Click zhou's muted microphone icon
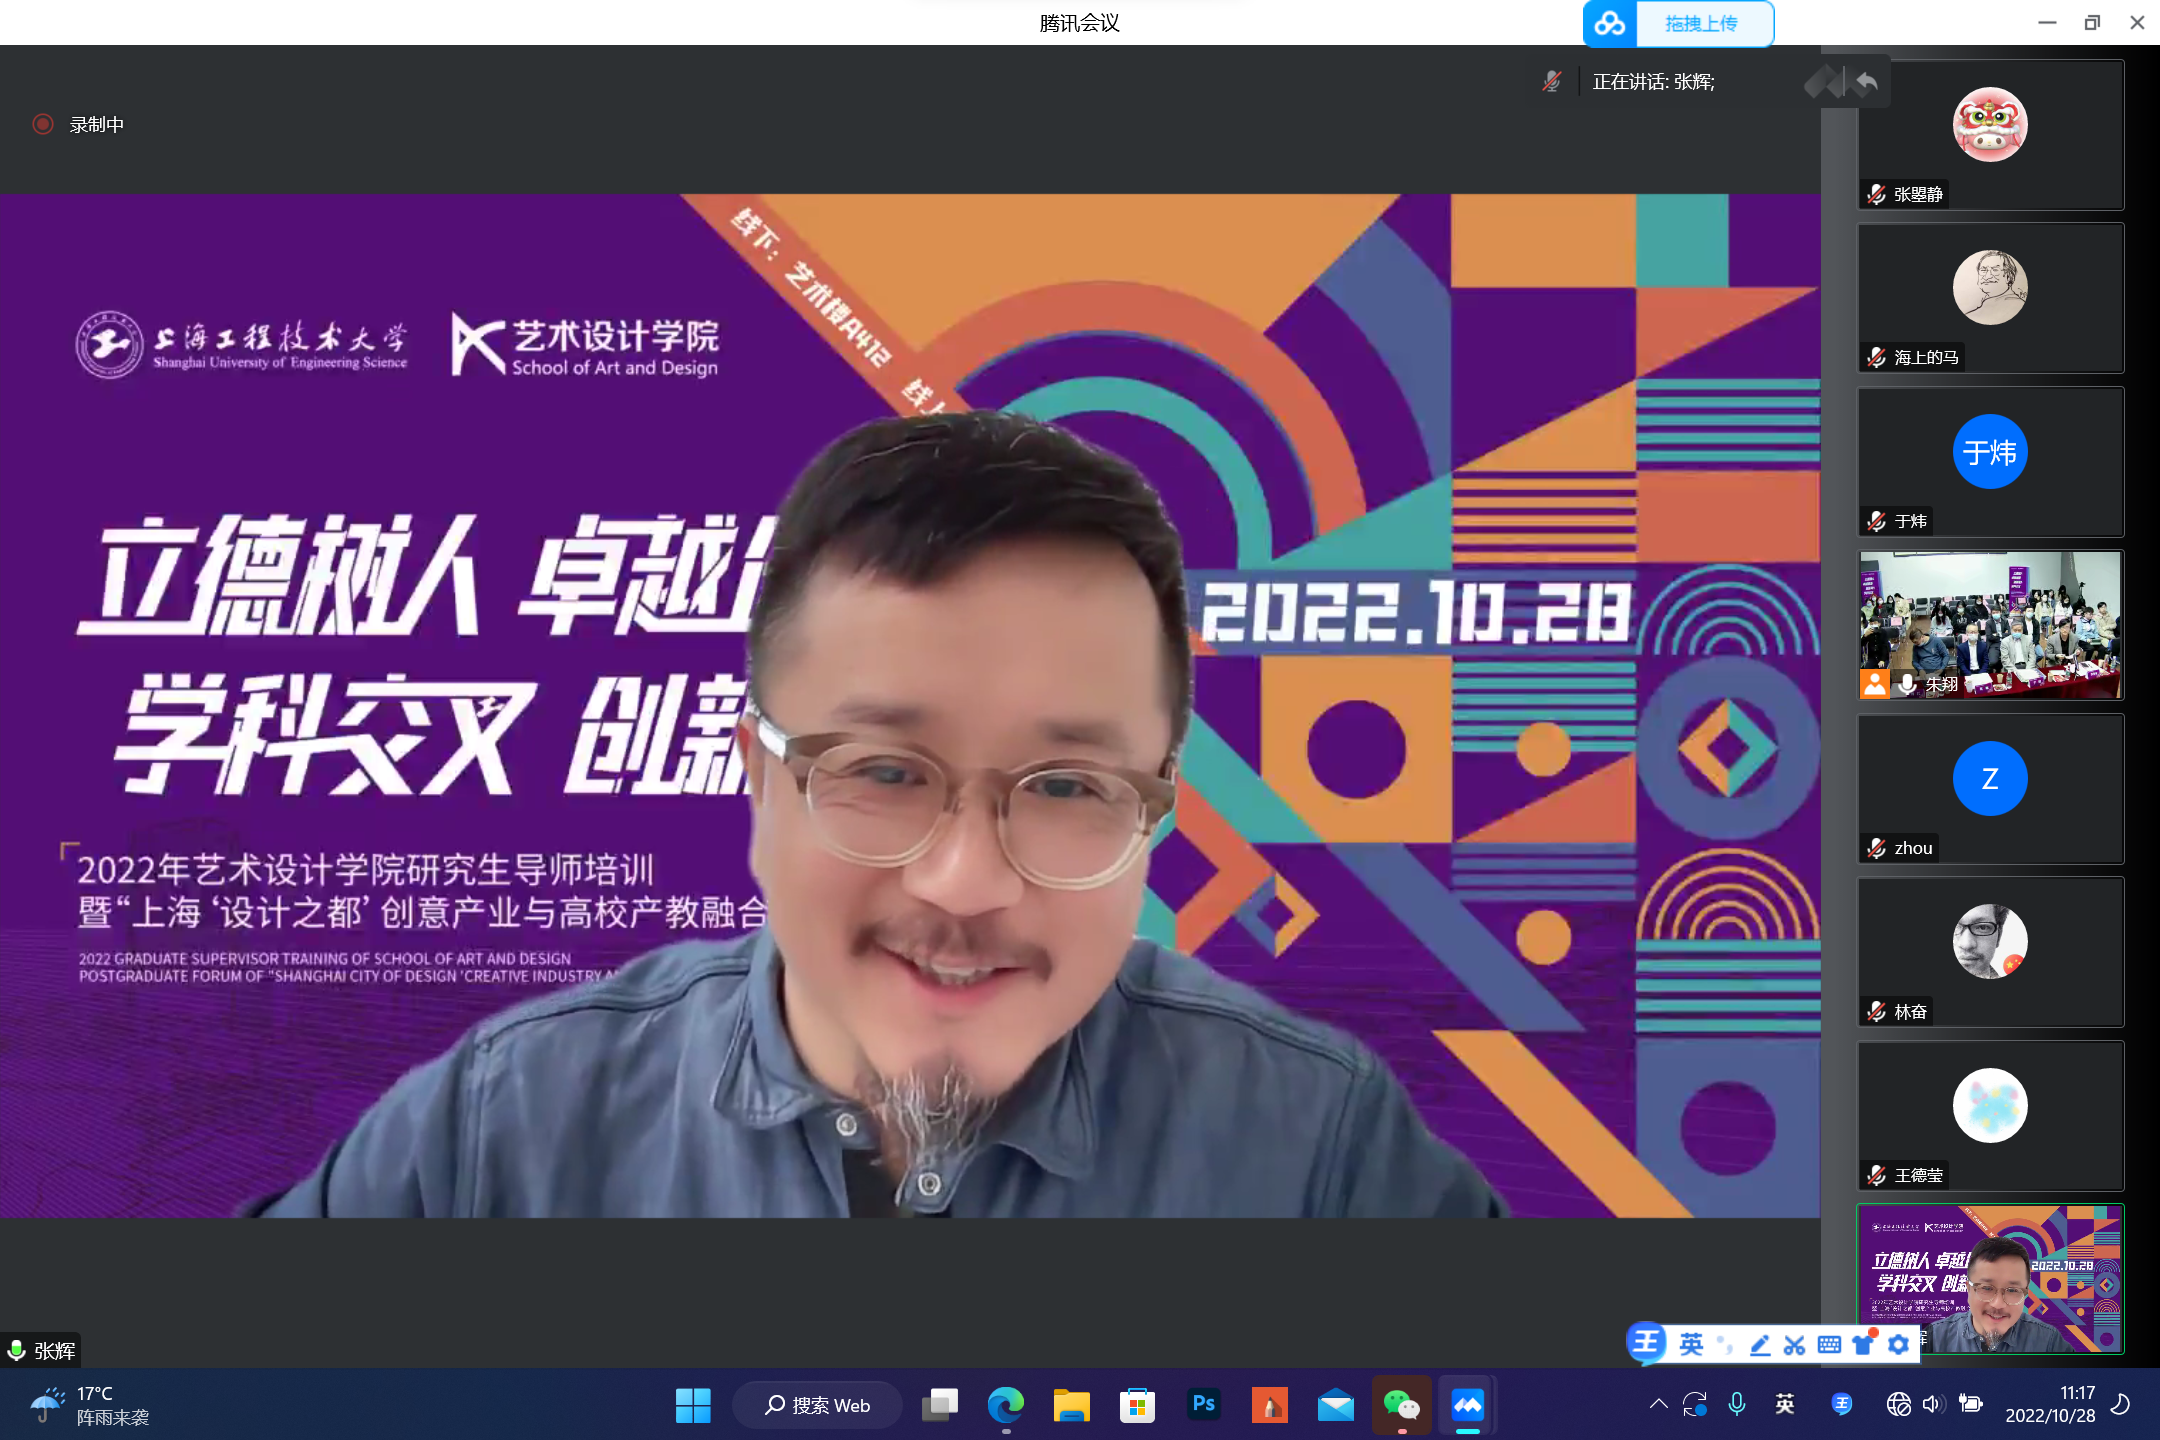This screenshot has width=2160, height=1440. pyautogui.click(x=1876, y=848)
